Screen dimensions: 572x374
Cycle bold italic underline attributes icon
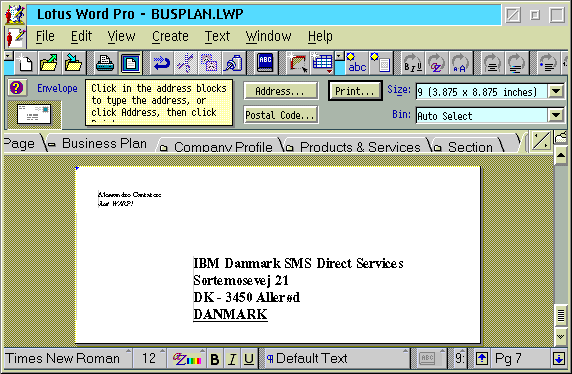pos(413,63)
